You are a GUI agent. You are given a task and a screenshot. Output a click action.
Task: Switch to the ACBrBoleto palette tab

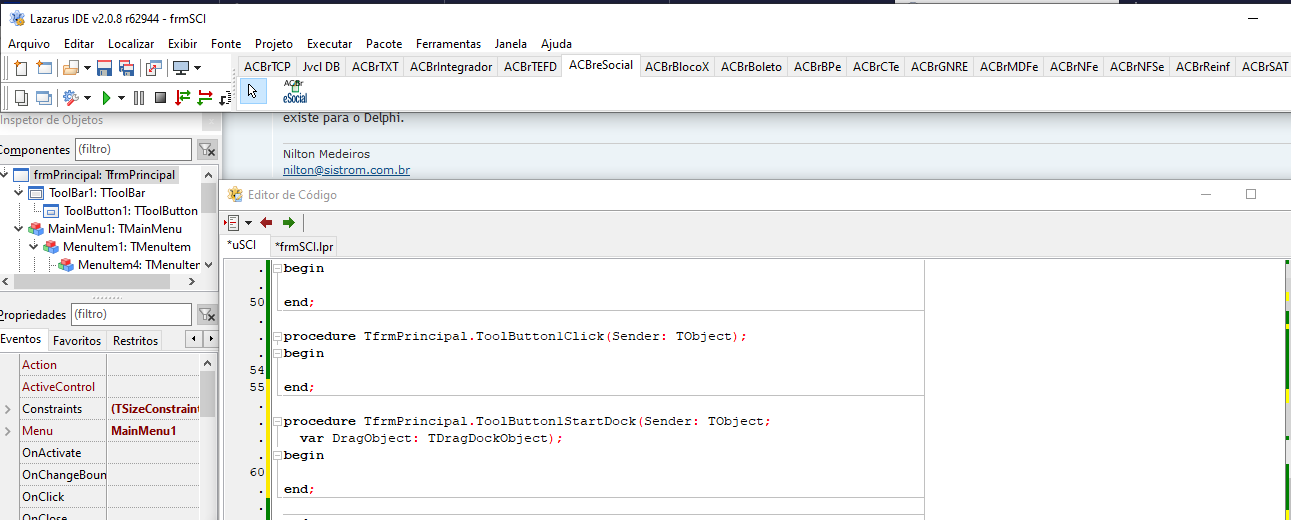(x=750, y=67)
